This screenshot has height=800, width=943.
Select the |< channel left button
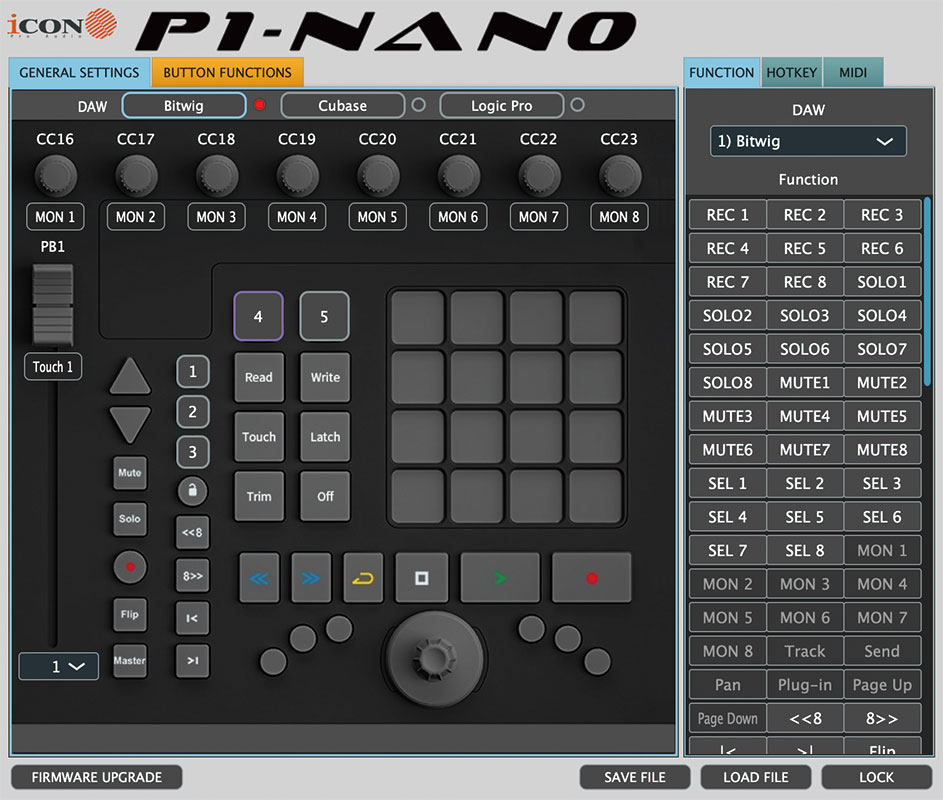coord(192,618)
